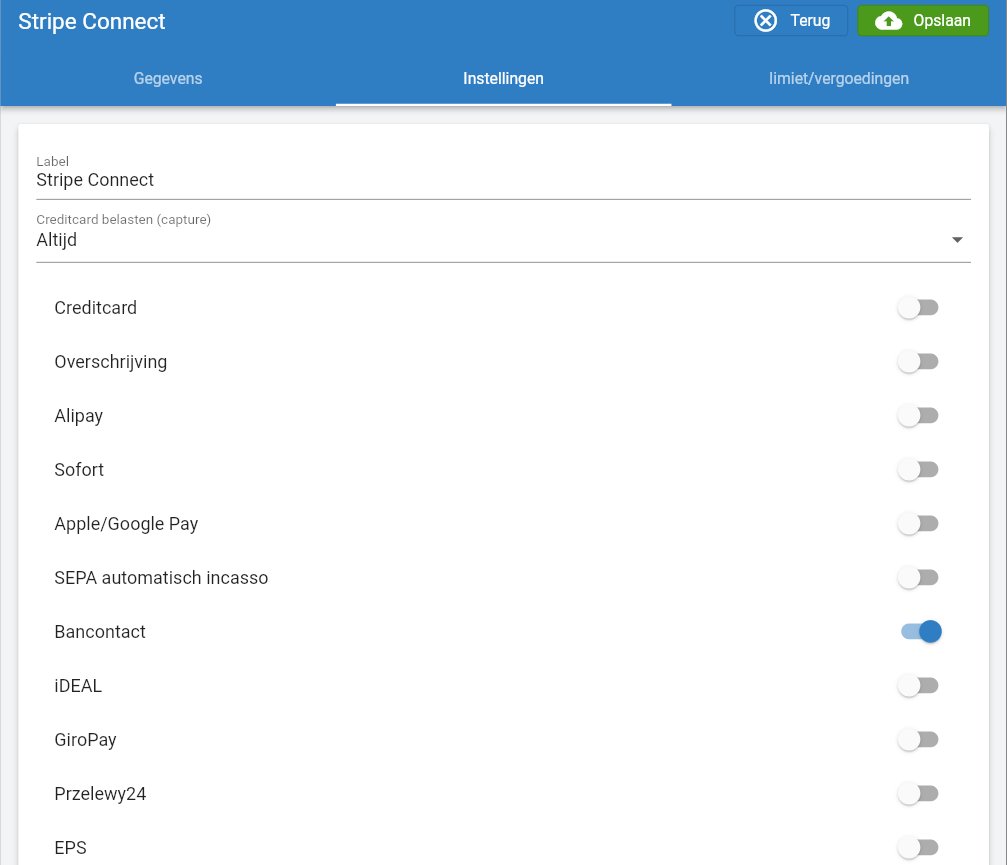Save settings with the Opslaan button
Viewport: 1007px width, 865px height.
tap(923, 21)
